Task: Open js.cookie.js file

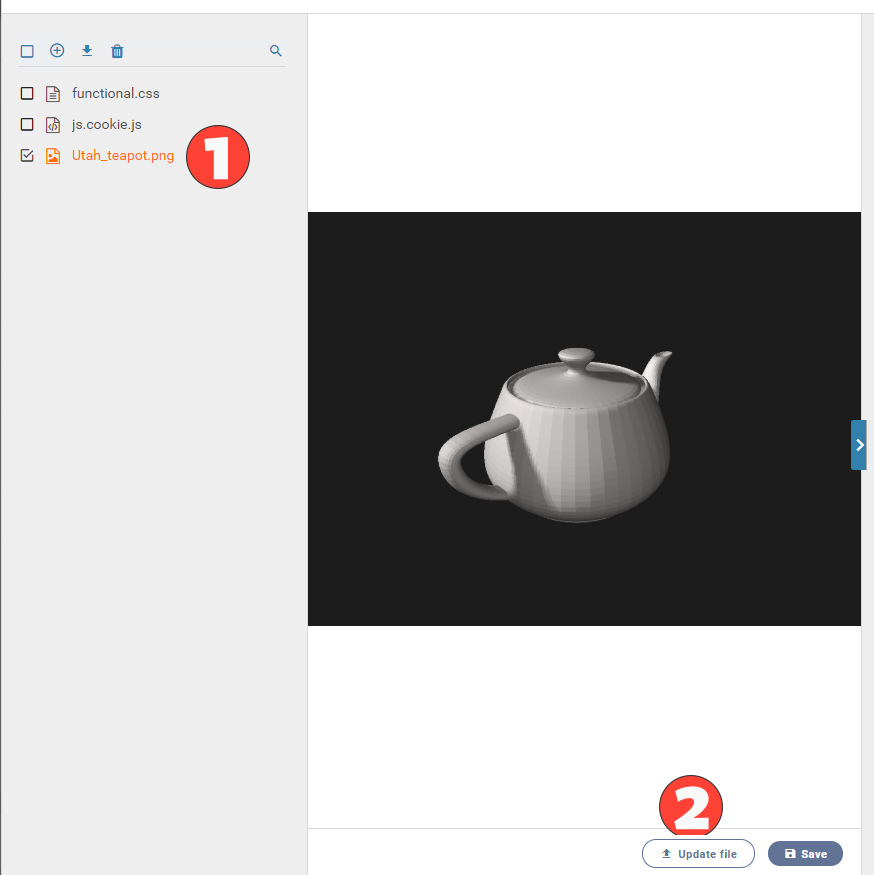Action: (107, 124)
